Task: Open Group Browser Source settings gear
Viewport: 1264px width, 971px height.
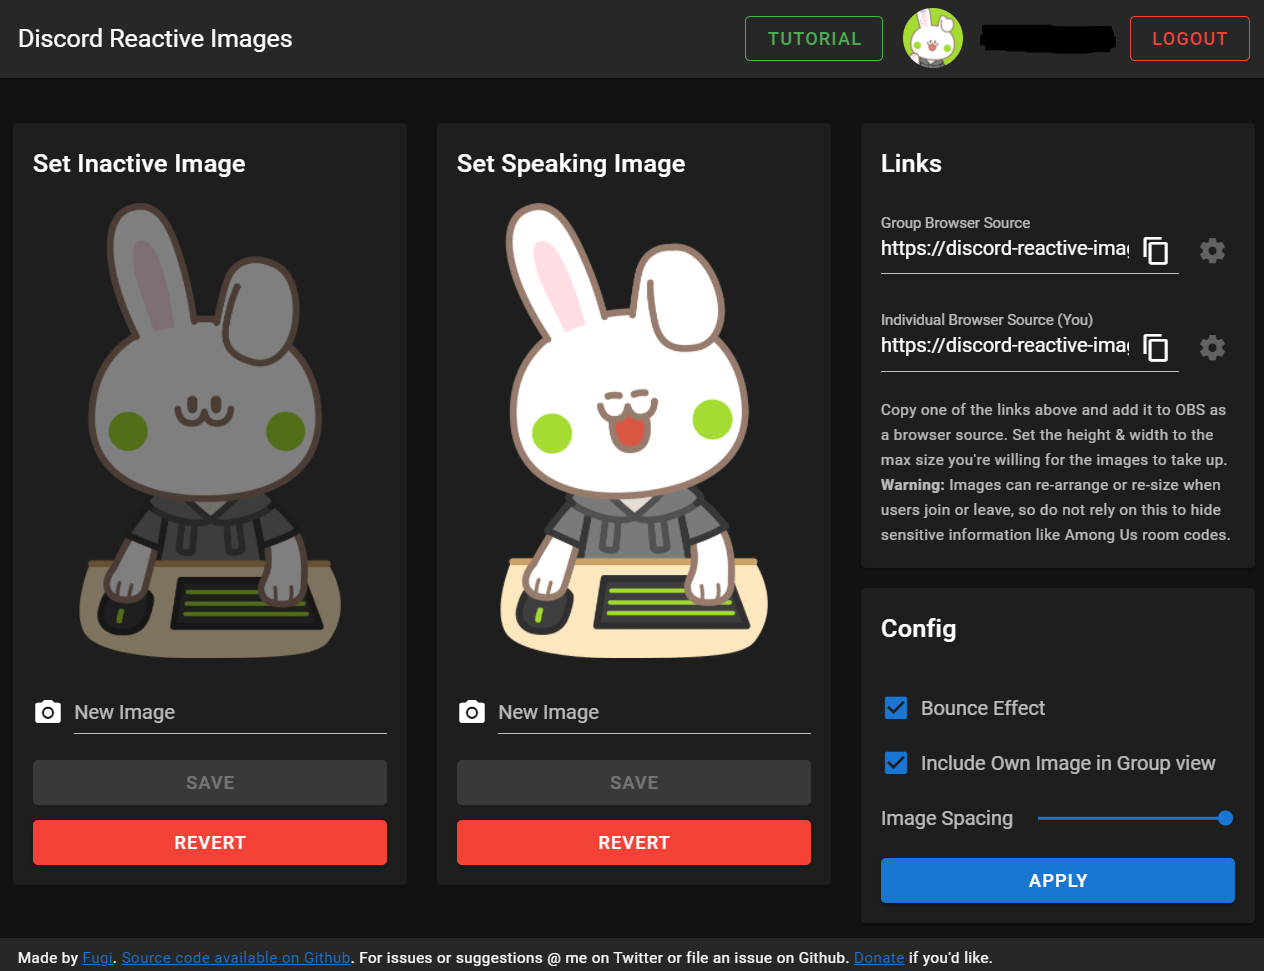Action: [1212, 250]
